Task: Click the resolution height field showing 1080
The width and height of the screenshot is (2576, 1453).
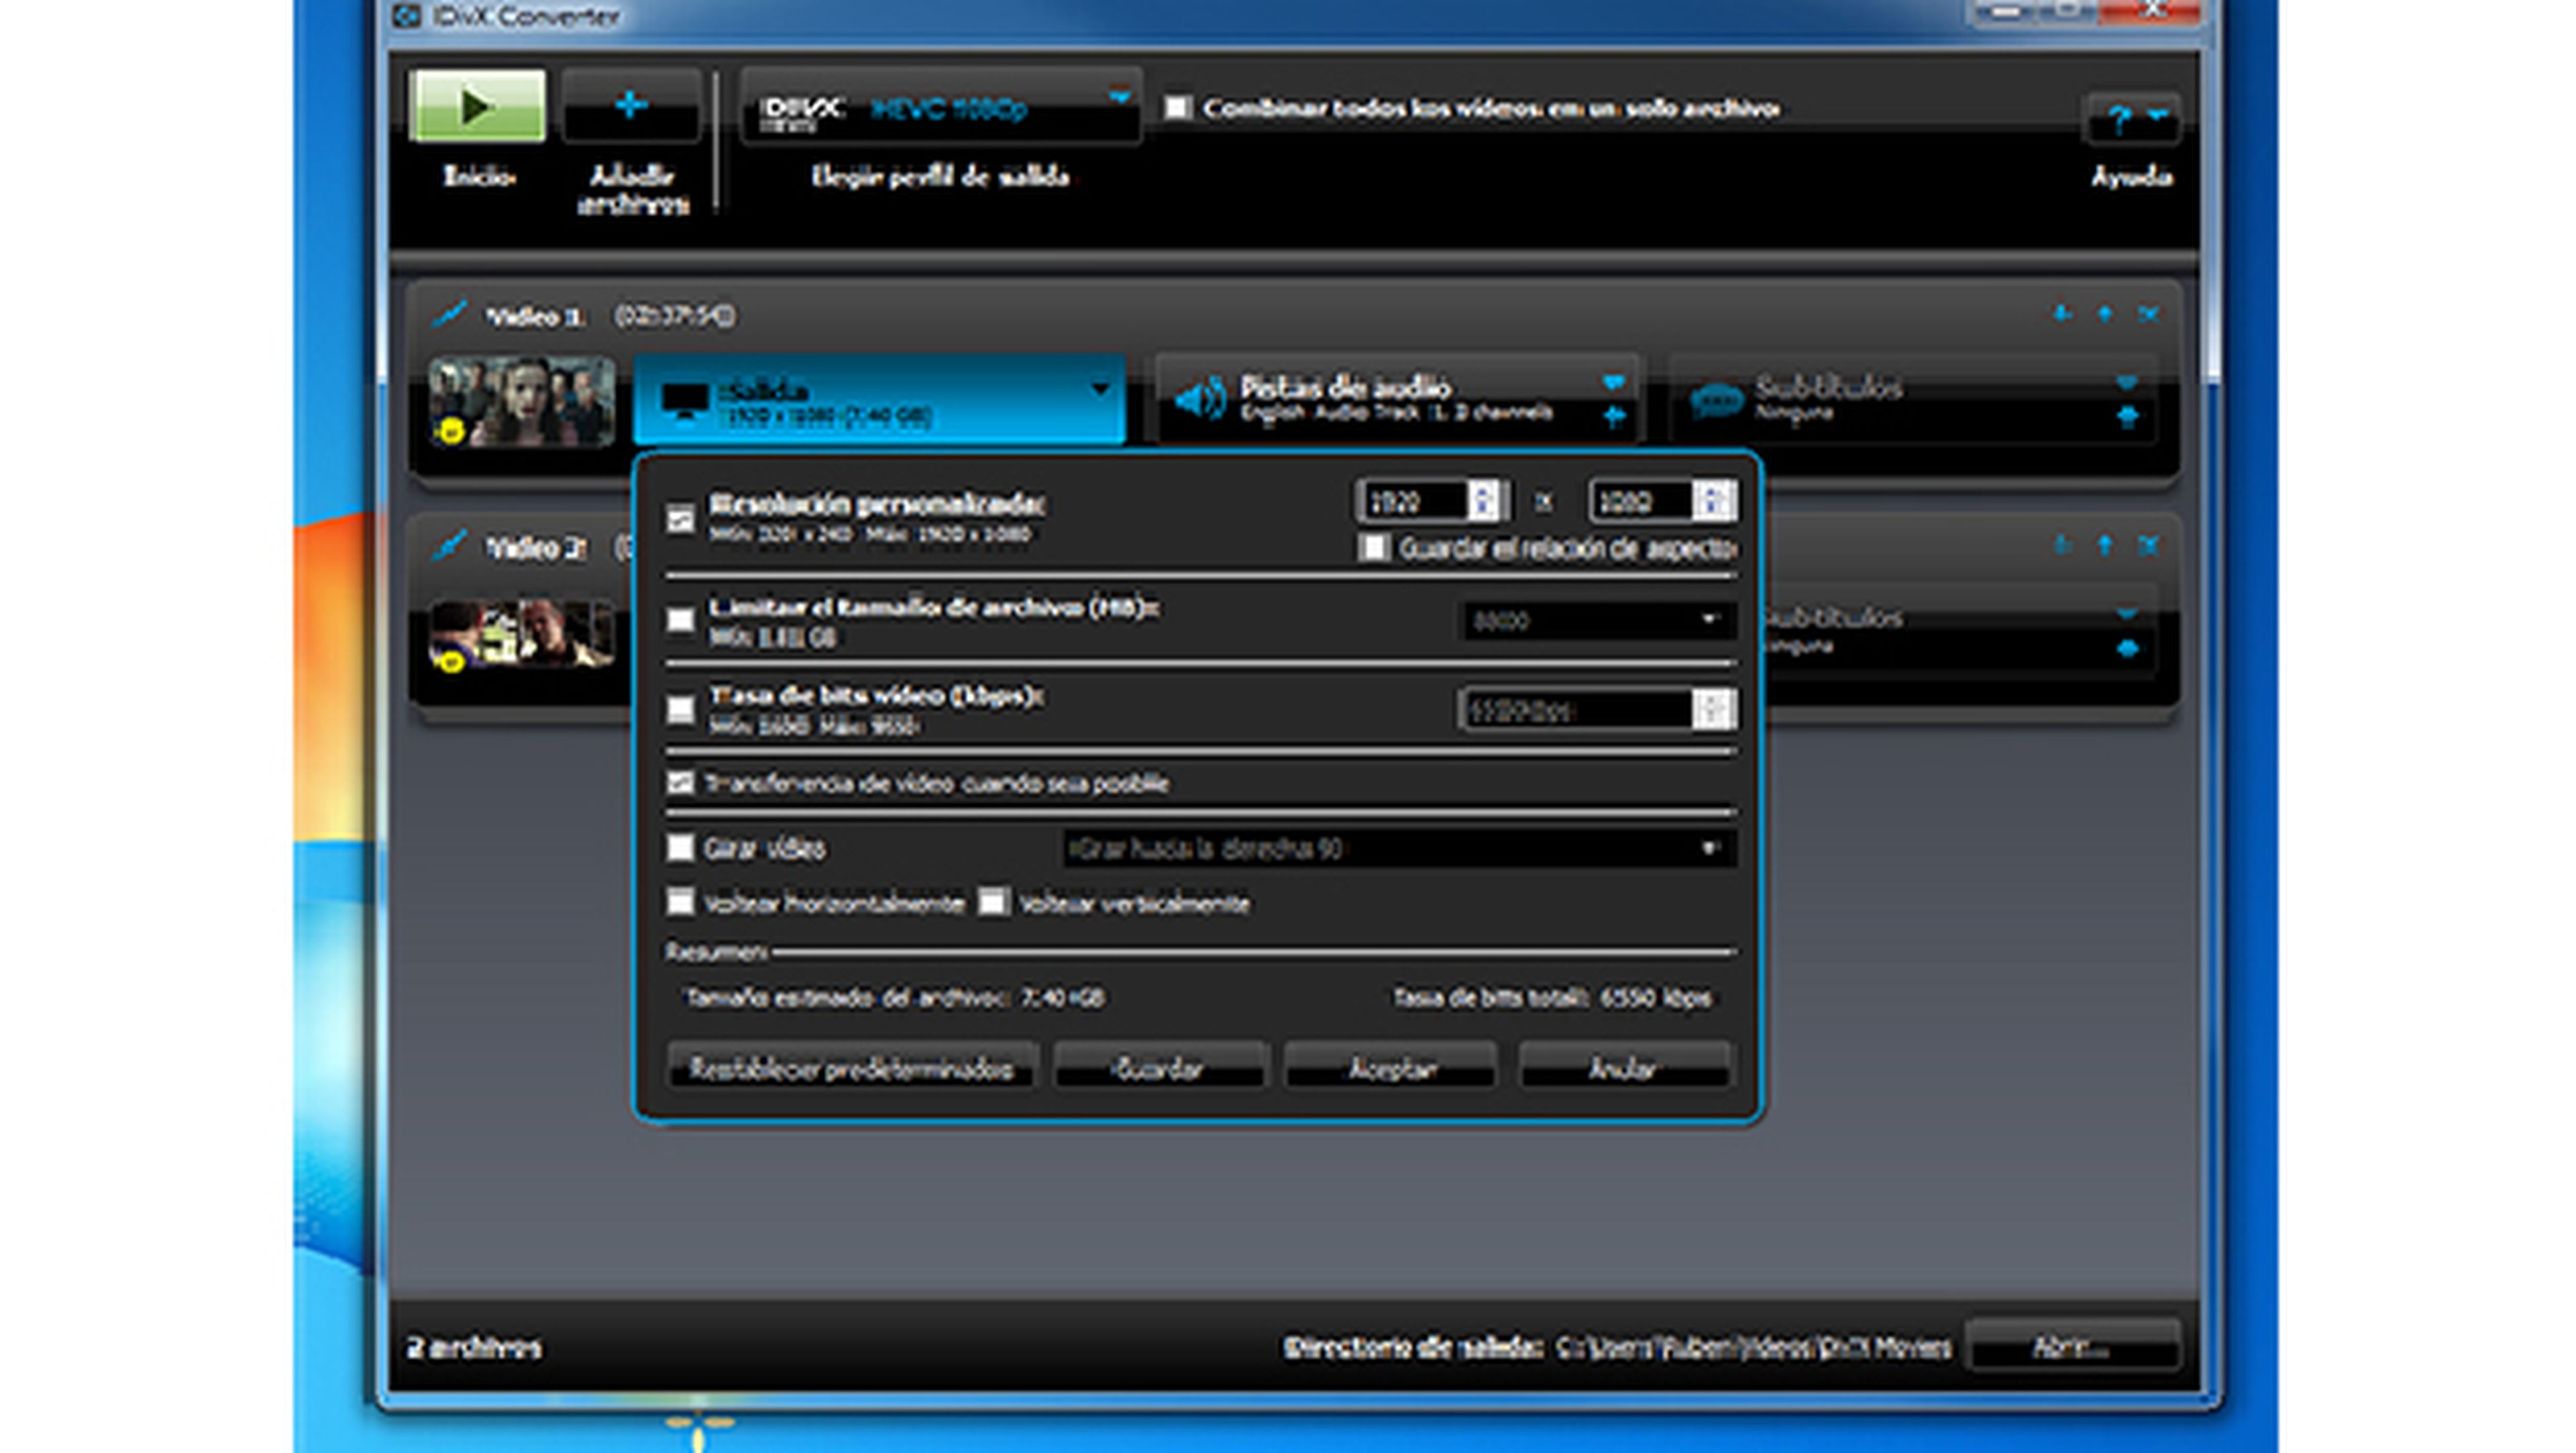Action: pos(1641,501)
